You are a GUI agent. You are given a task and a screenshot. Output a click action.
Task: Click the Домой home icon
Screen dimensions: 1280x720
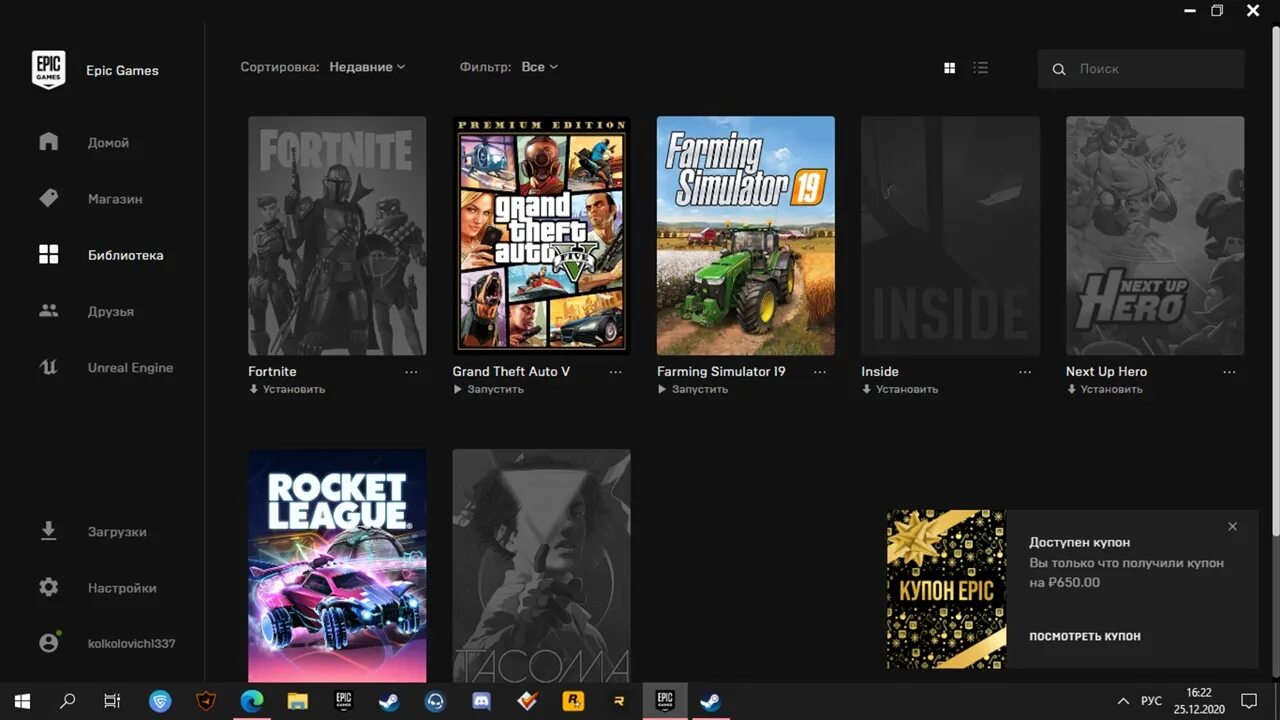(x=48, y=141)
